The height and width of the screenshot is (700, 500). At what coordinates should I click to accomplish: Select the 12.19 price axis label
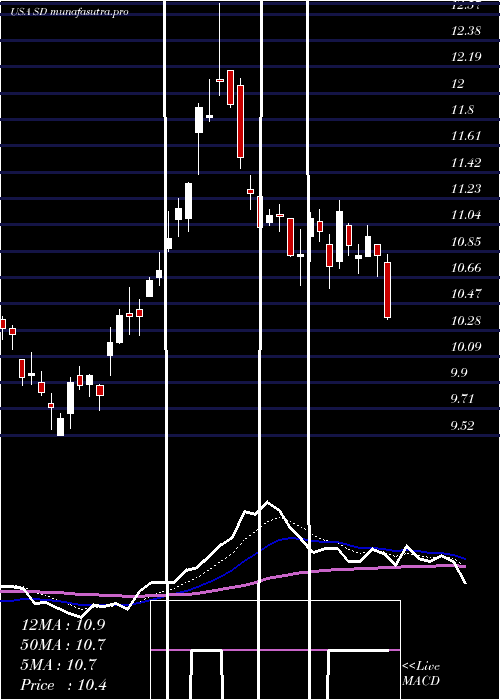466,57
